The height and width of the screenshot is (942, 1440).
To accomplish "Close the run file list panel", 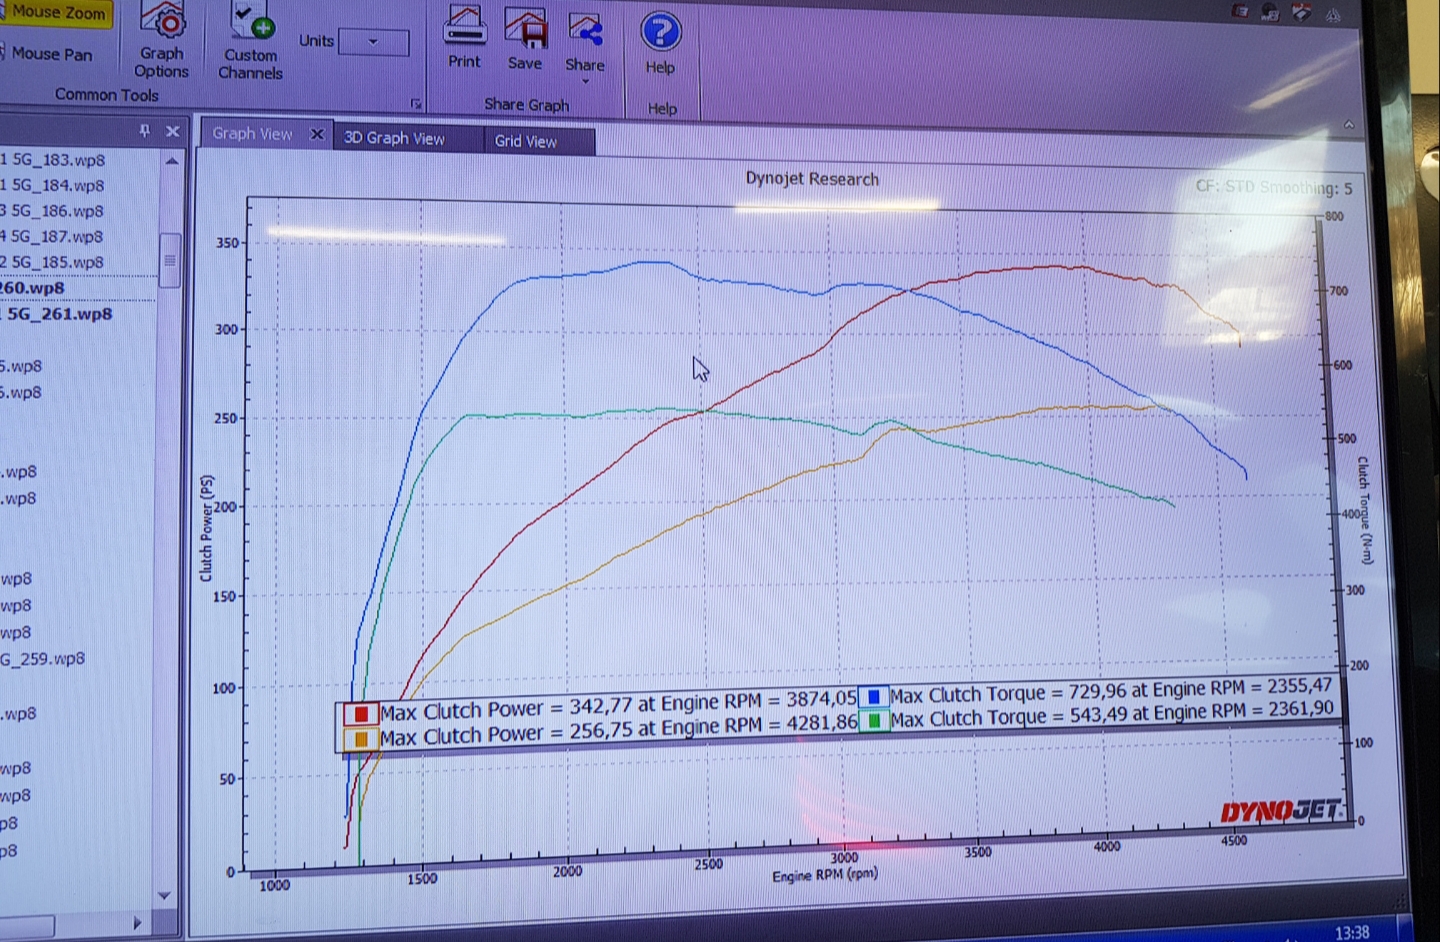I will [x=172, y=131].
